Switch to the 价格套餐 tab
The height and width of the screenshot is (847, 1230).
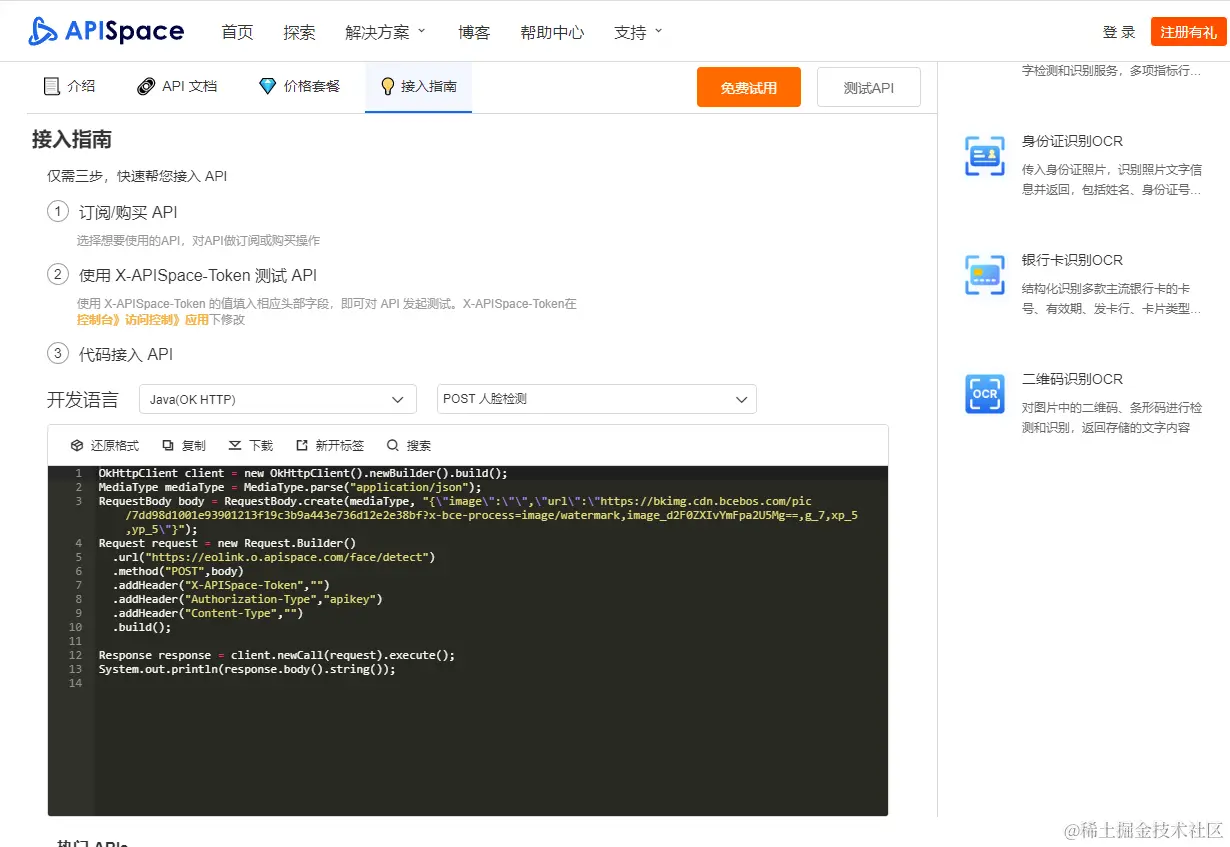[x=299, y=86]
